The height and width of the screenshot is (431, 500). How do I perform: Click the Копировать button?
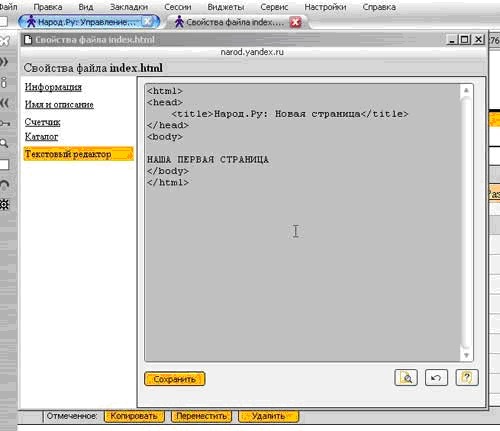[x=134, y=416]
